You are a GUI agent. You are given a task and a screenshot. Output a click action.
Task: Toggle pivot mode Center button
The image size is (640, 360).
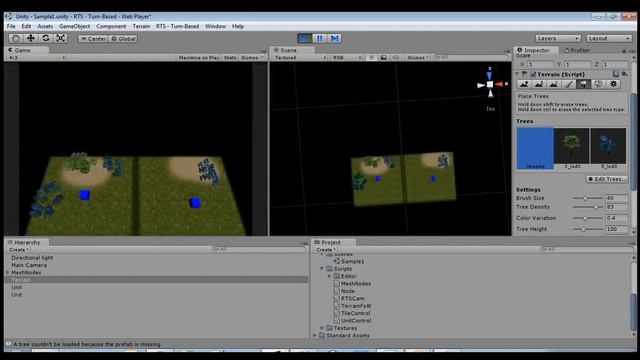93,39
